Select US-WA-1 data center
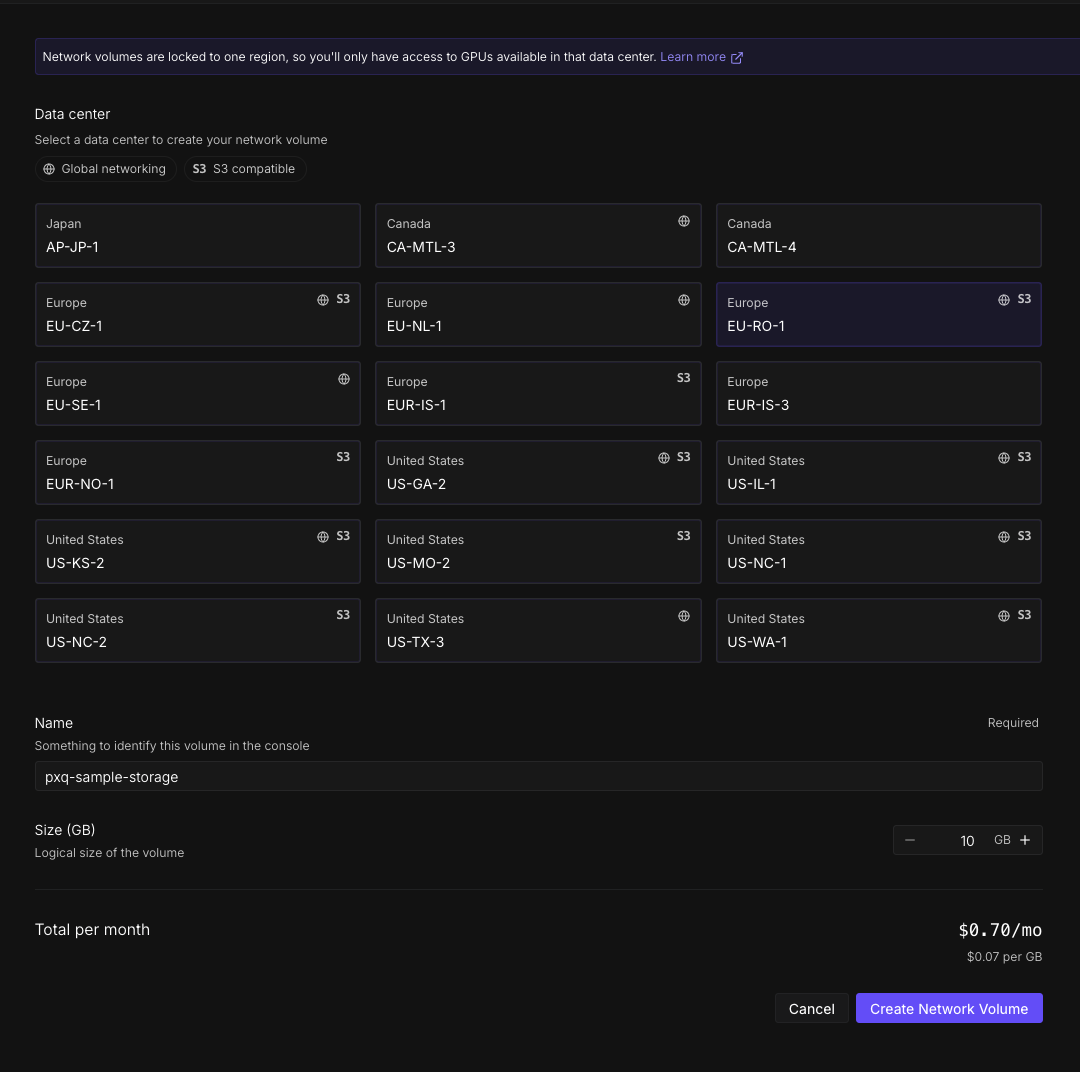Screen dimensions: 1080x1072 pyautogui.click(x=878, y=630)
